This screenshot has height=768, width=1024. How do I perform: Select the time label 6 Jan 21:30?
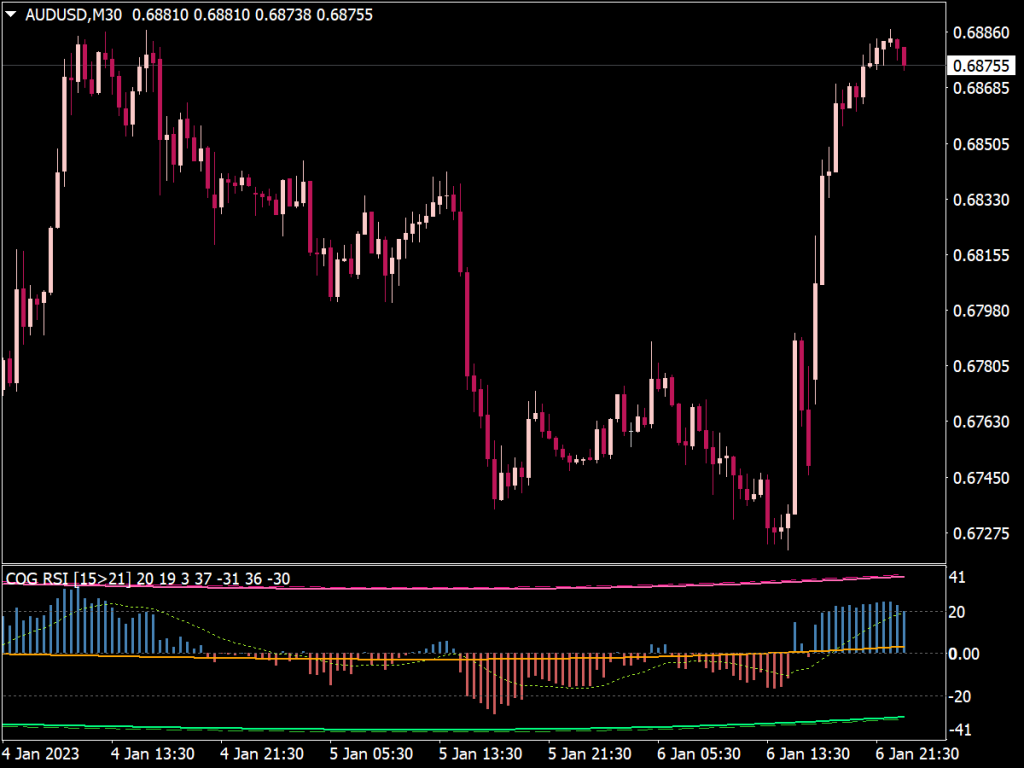917,754
